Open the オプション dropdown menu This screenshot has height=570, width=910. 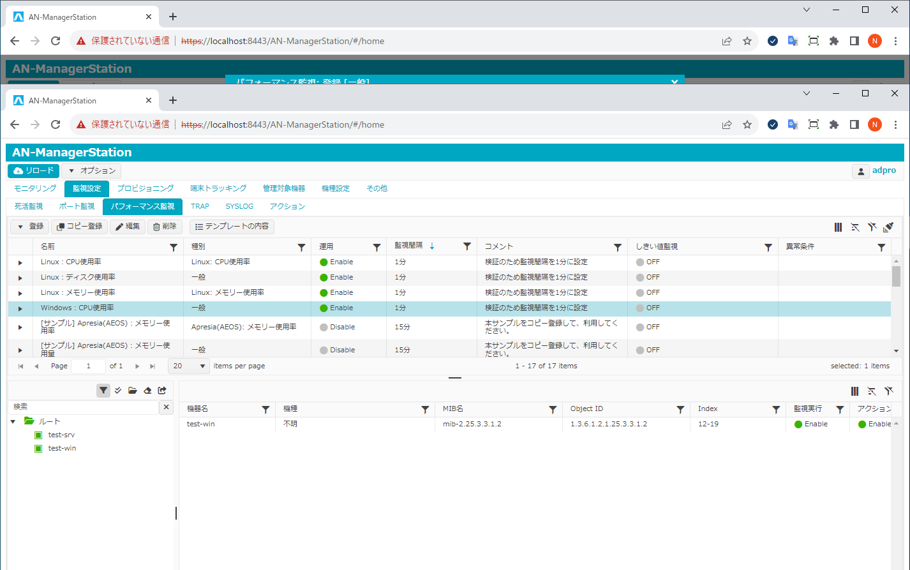(x=93, y=171)
